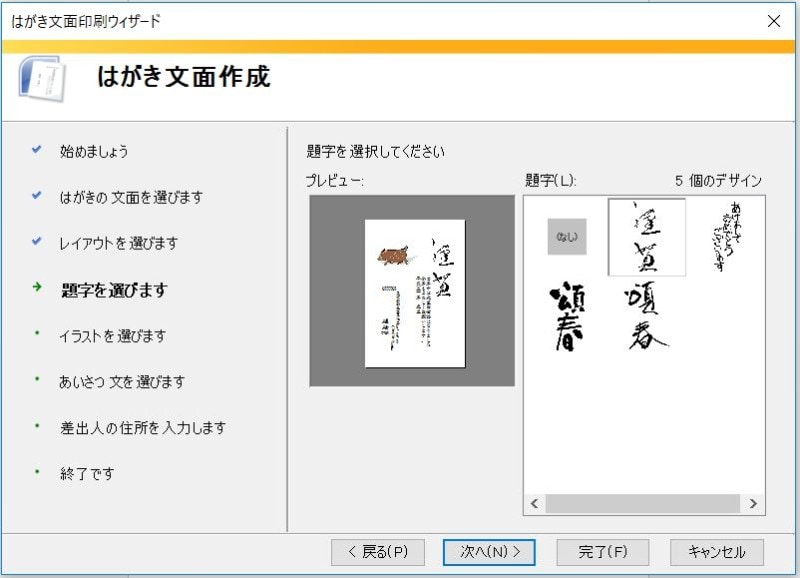Choose the あけましておめでとう handwritten title design
The width and height of the screenshot is (800, 578).
pyautogui.click(x=727, y=237)
